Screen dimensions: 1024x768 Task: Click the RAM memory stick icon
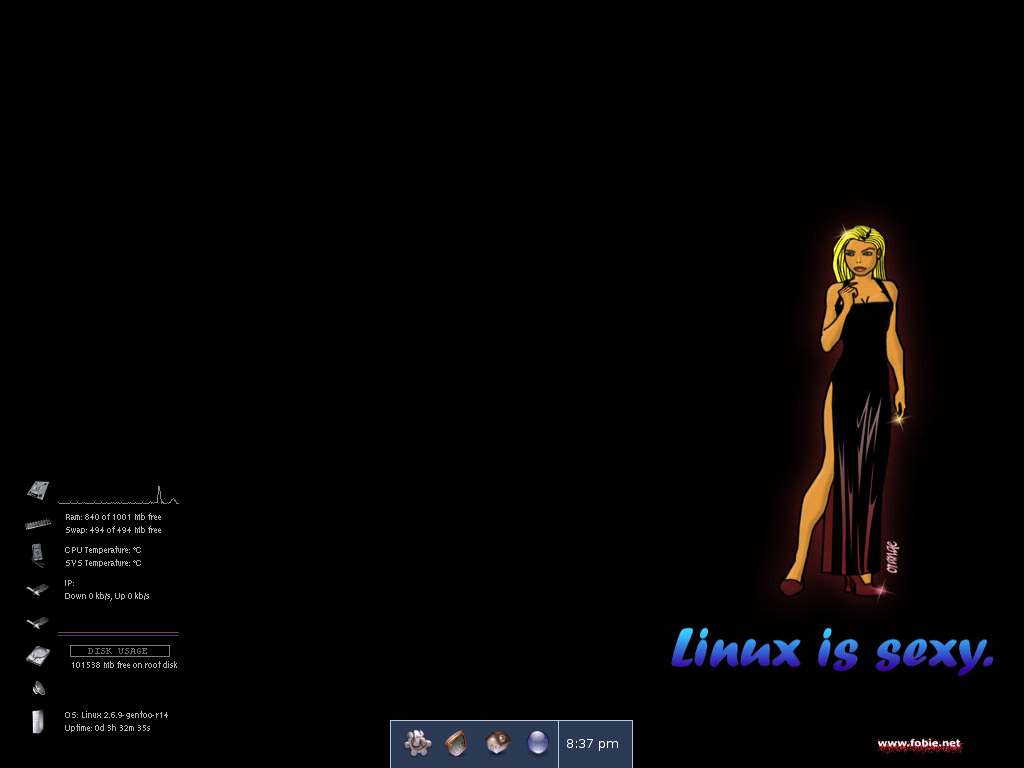(x=38, y=524)
